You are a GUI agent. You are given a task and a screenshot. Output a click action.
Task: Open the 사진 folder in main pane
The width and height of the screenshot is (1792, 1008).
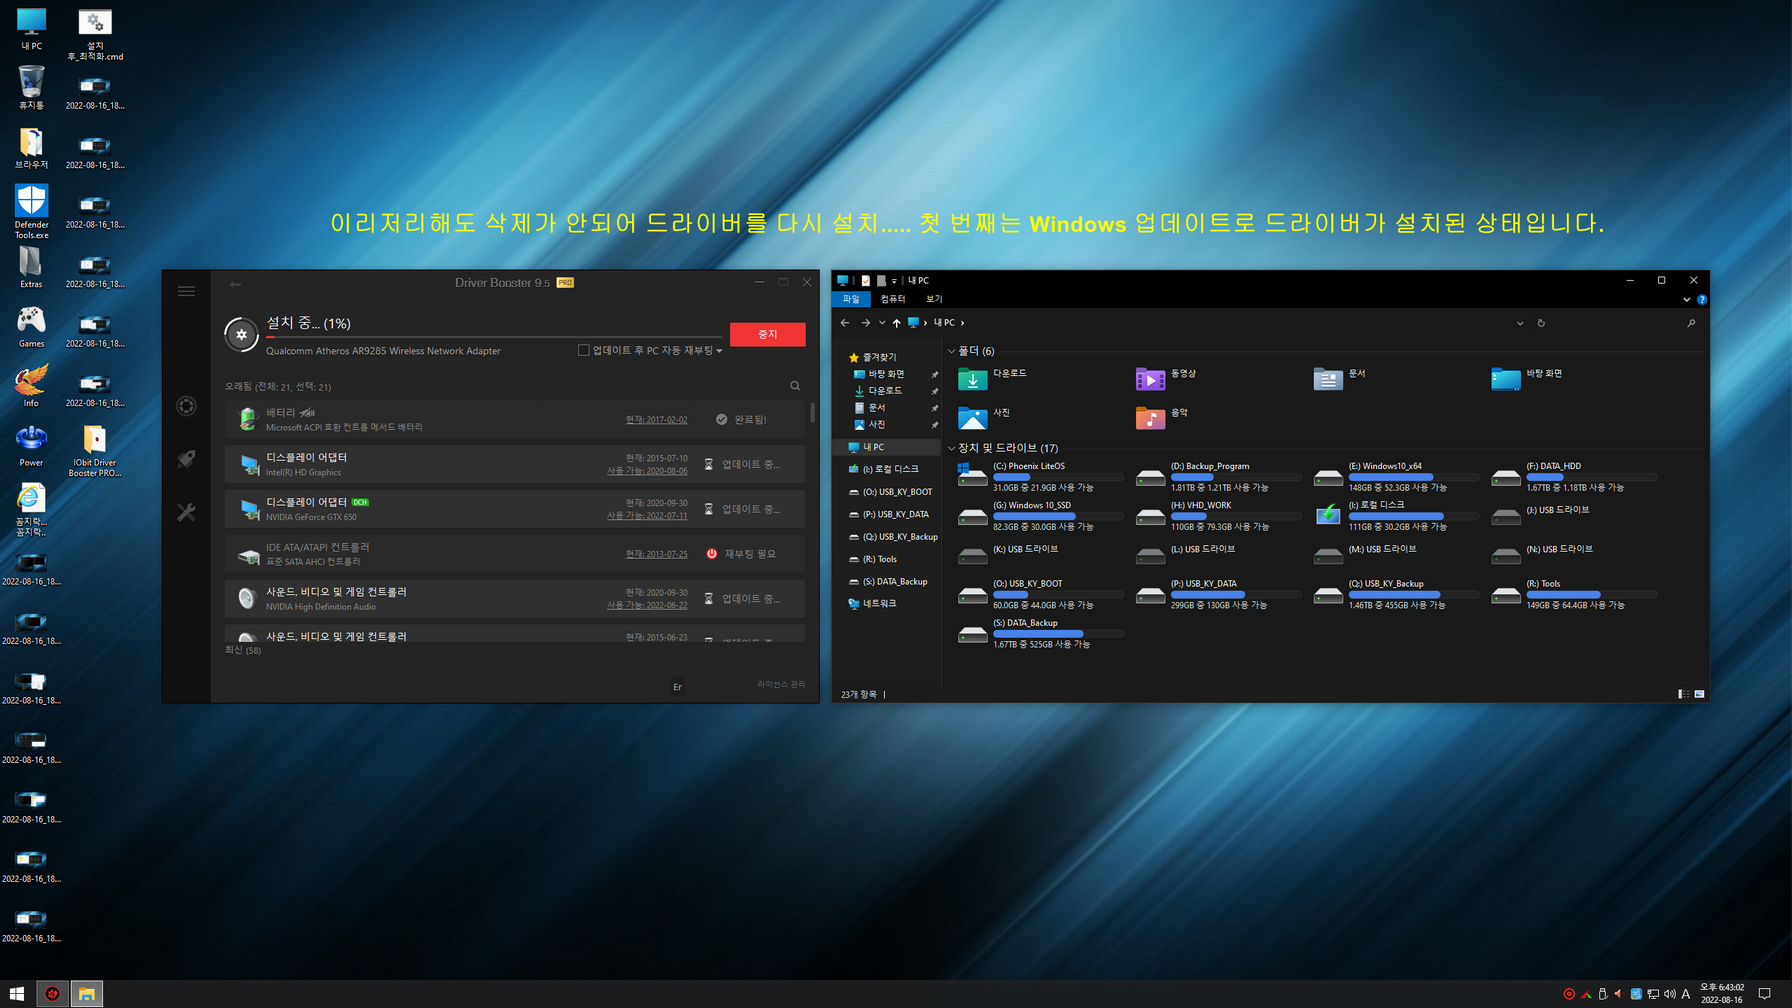[972, 418]
